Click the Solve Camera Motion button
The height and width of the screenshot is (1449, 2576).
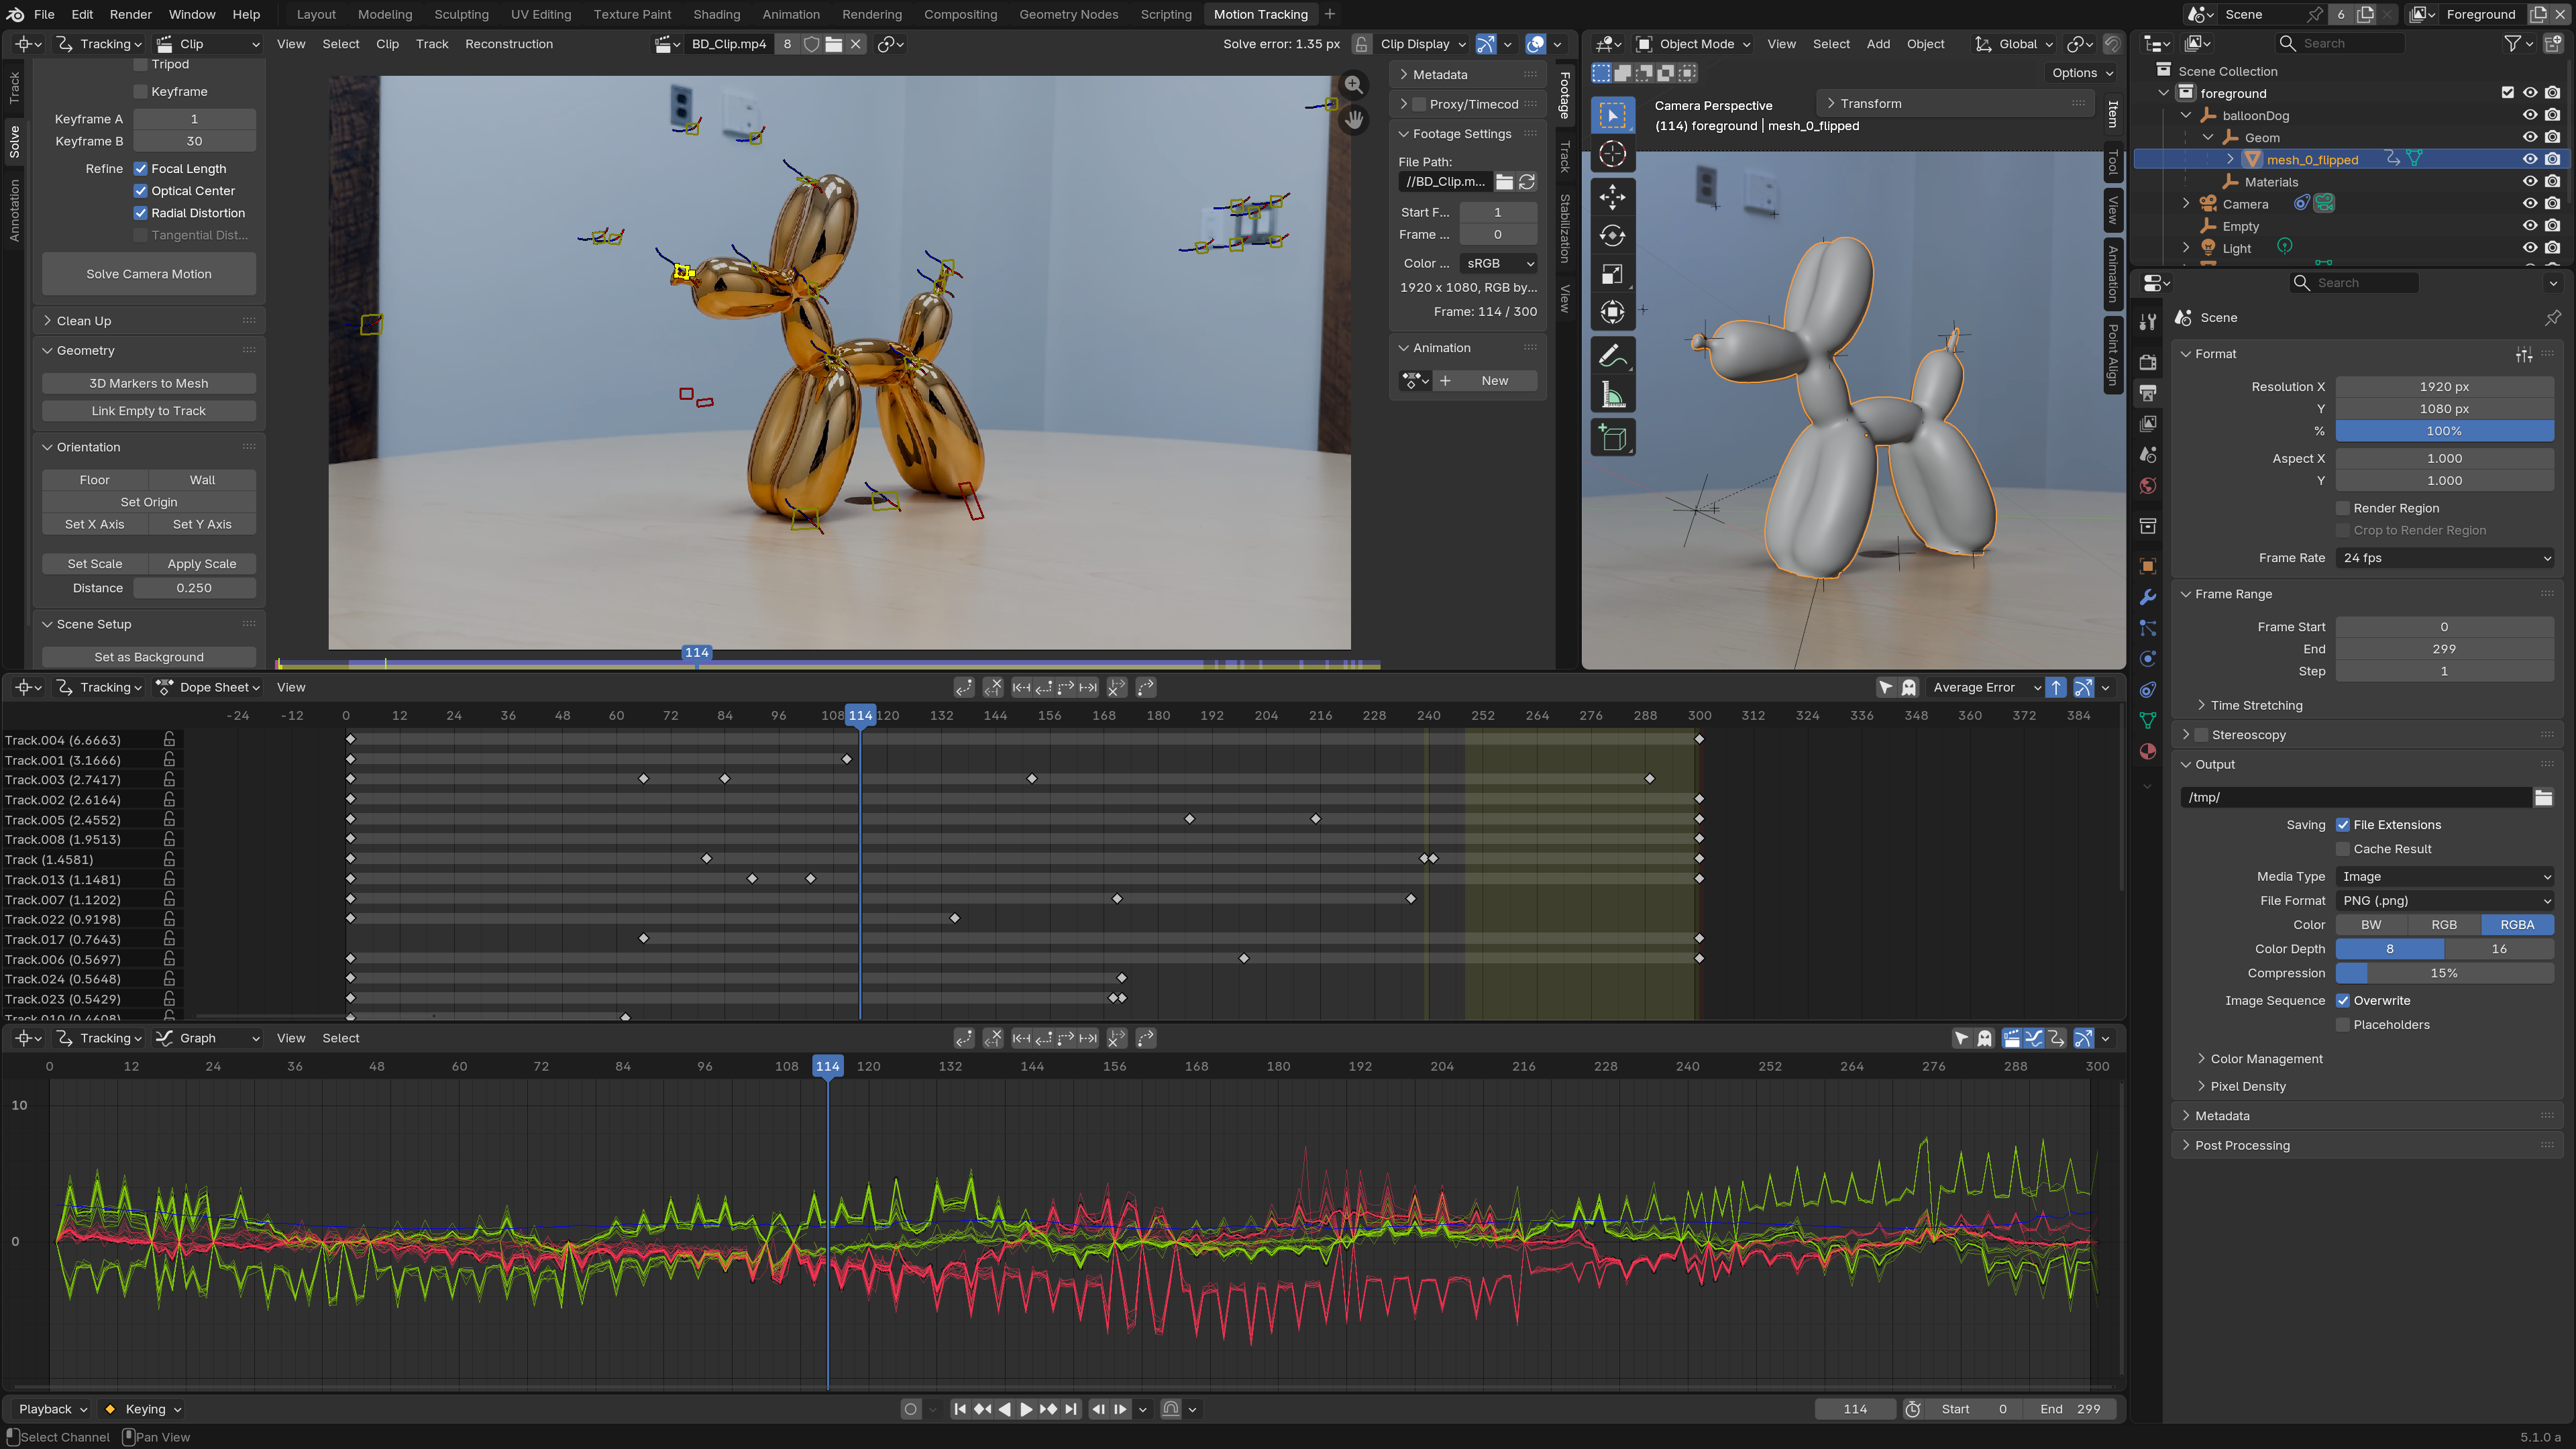point(149,274)
